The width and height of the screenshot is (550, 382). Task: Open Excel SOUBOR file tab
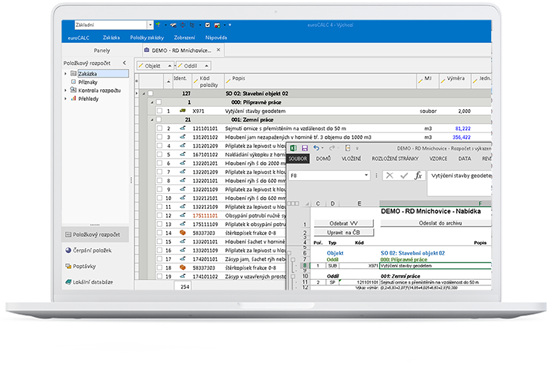(298, 159)
